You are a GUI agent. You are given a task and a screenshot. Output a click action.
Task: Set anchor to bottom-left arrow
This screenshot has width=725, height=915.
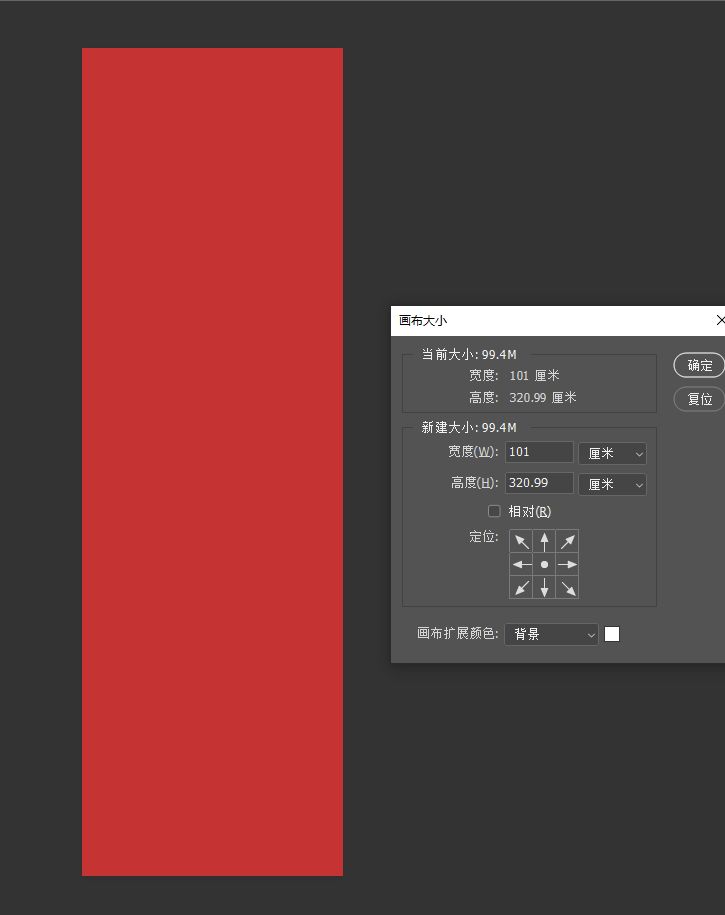pos(521,587)
